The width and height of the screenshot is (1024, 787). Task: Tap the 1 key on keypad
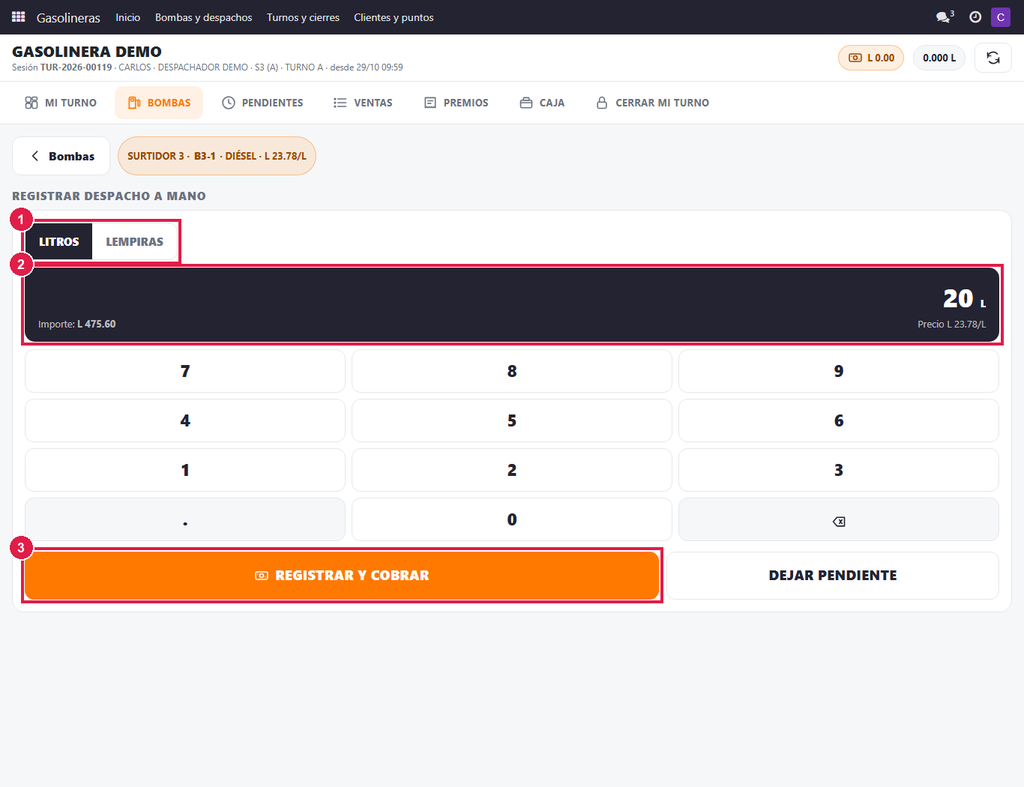[185, 470]
